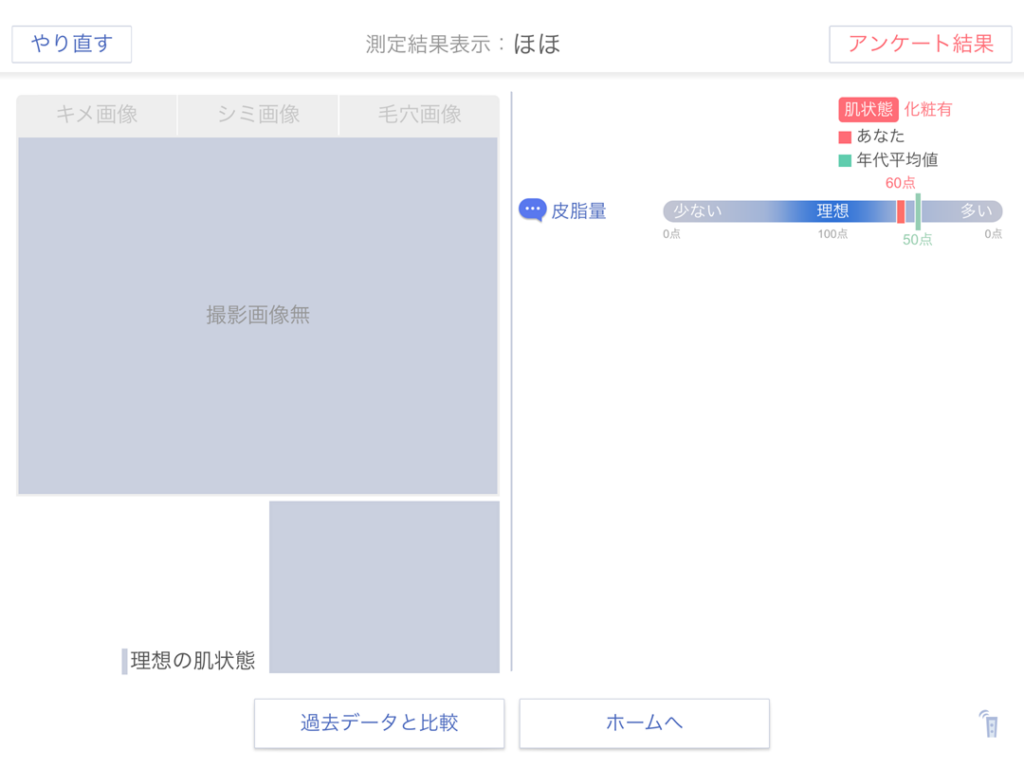Click the bar beside 理想の肌状態 label
The height and width of the screenshot is (768, 1024).
[125, 661]
